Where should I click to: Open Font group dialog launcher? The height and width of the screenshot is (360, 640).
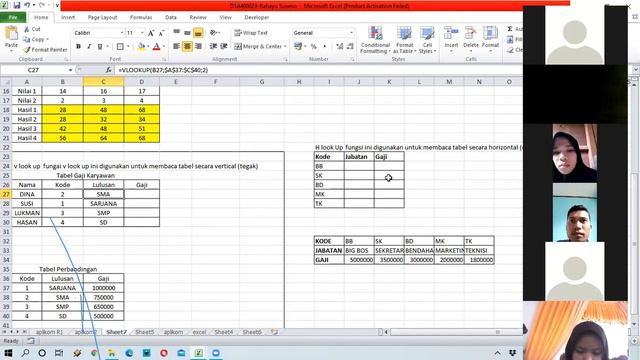[x=164, y=60]
